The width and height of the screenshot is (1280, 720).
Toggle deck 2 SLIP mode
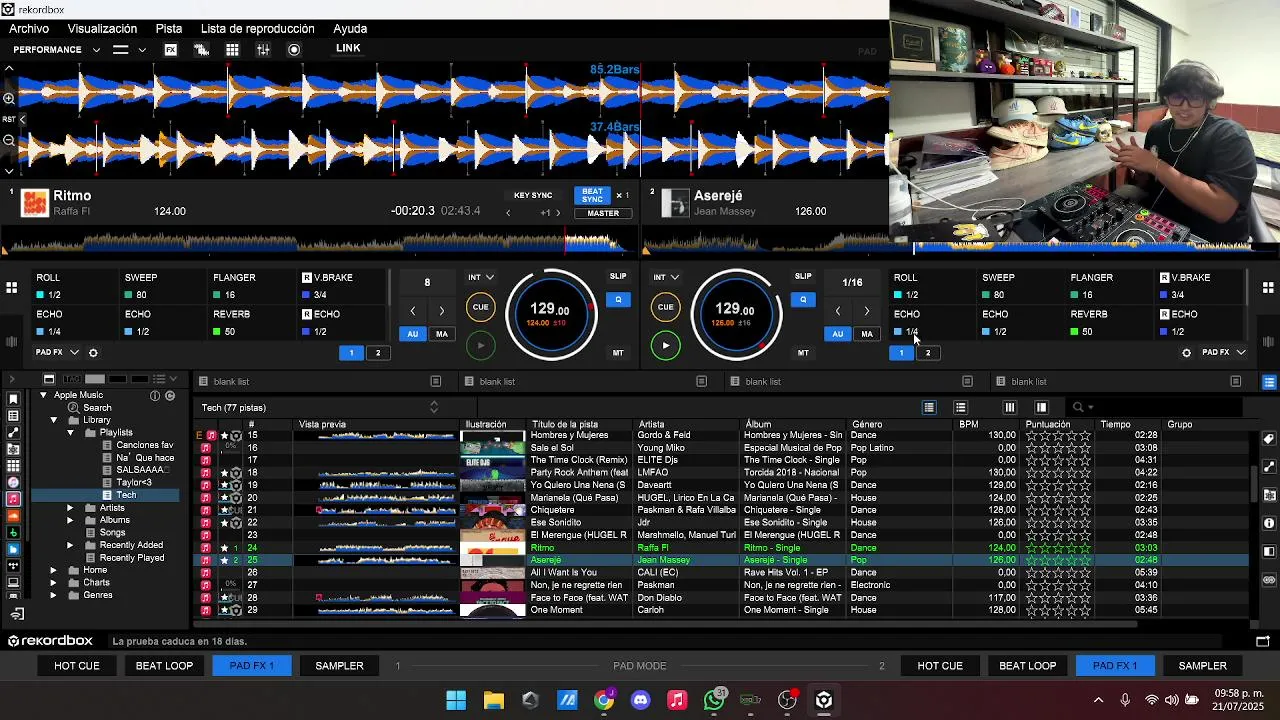pos(803,277)
